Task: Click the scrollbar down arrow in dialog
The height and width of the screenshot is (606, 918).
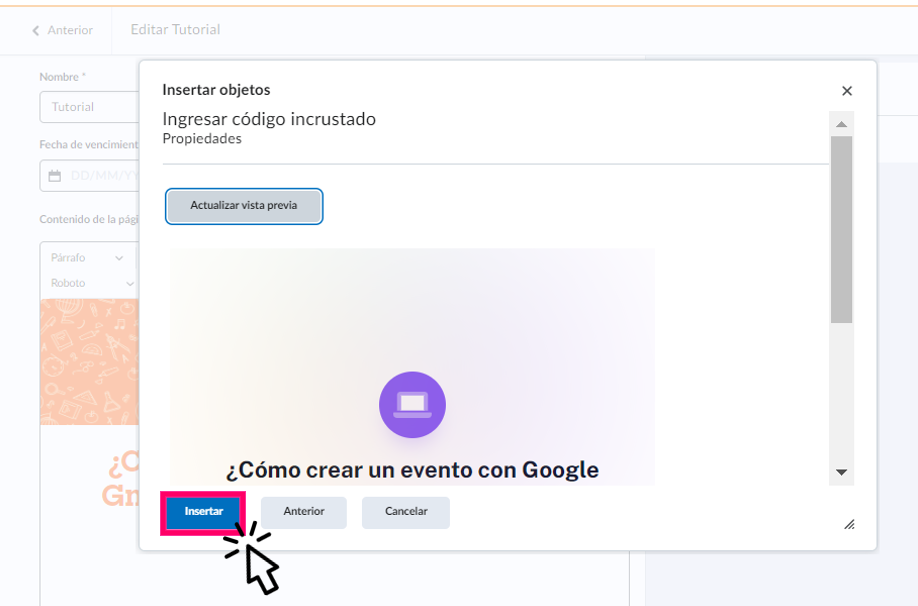Action: 841,472
